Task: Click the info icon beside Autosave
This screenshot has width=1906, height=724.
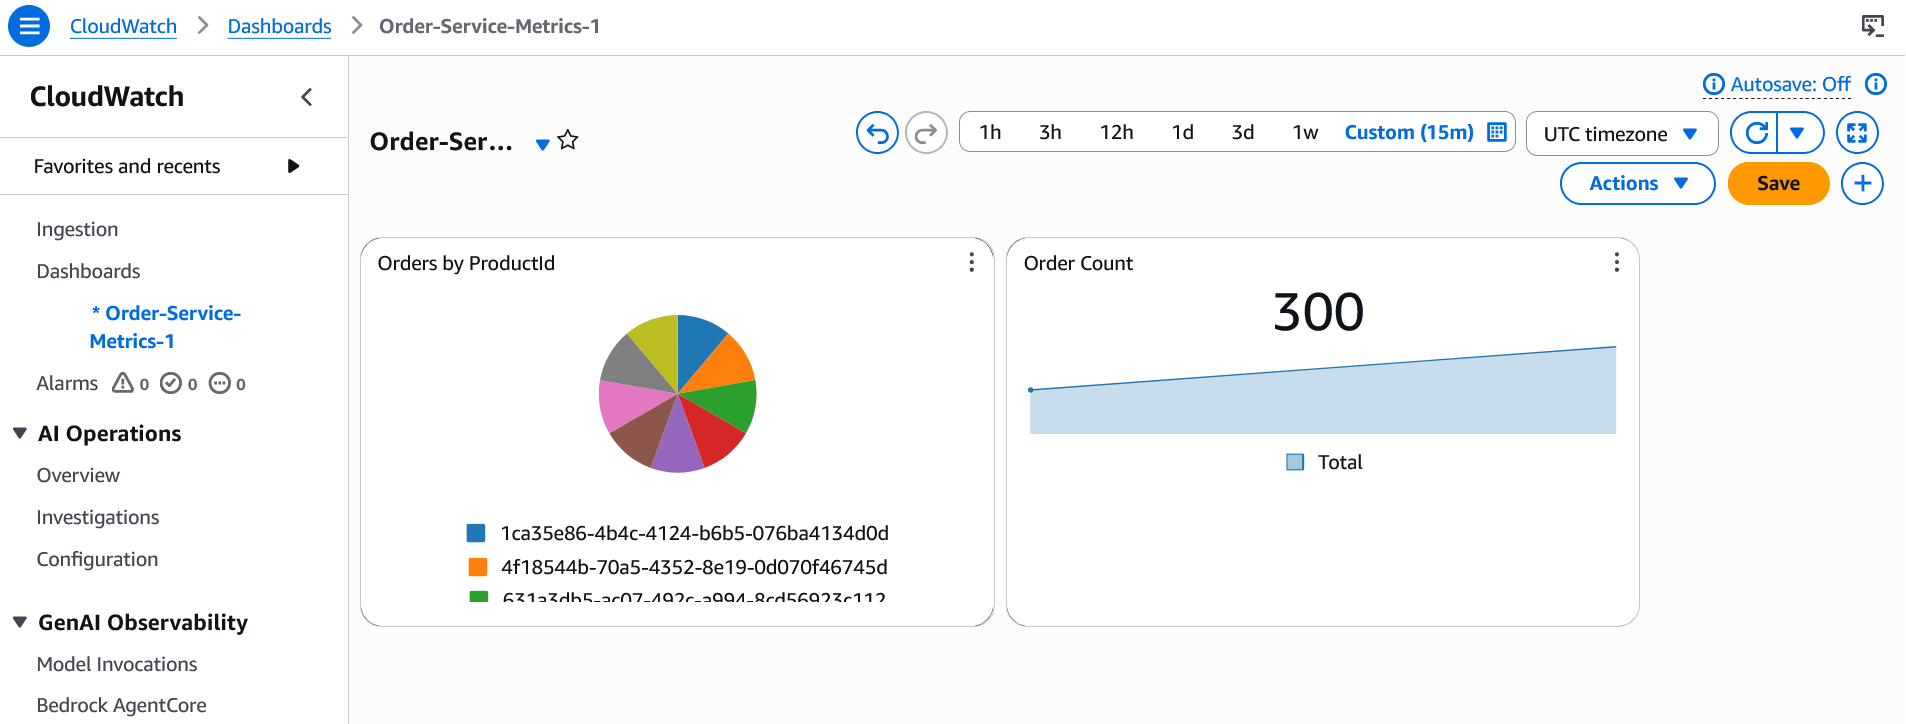Action: pyautogui.click(x=1714, y=85)
